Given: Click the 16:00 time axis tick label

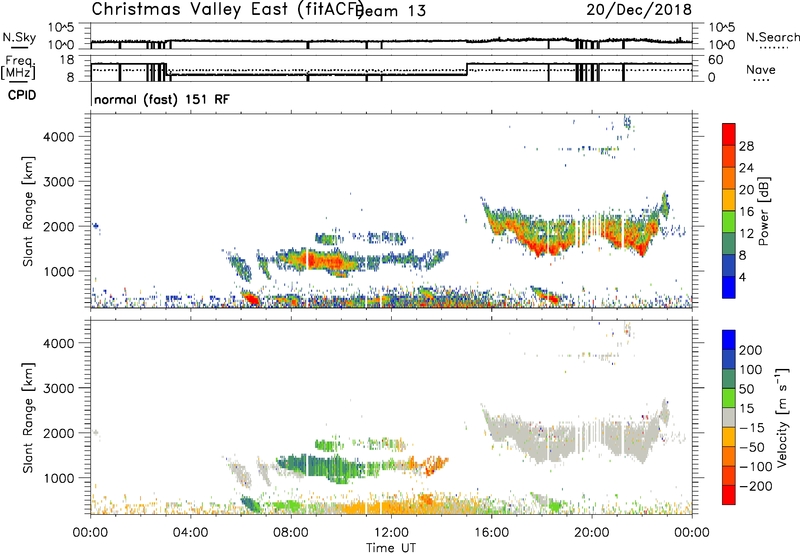Looking at the screenshot, I should 491,533.
